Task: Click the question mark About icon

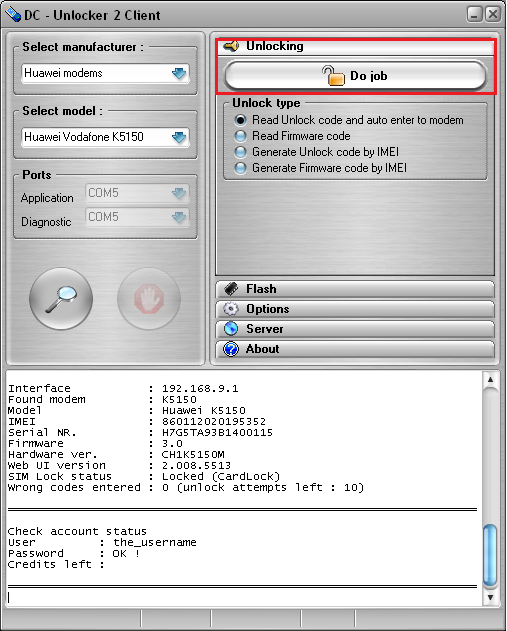Action: [231, 349]
